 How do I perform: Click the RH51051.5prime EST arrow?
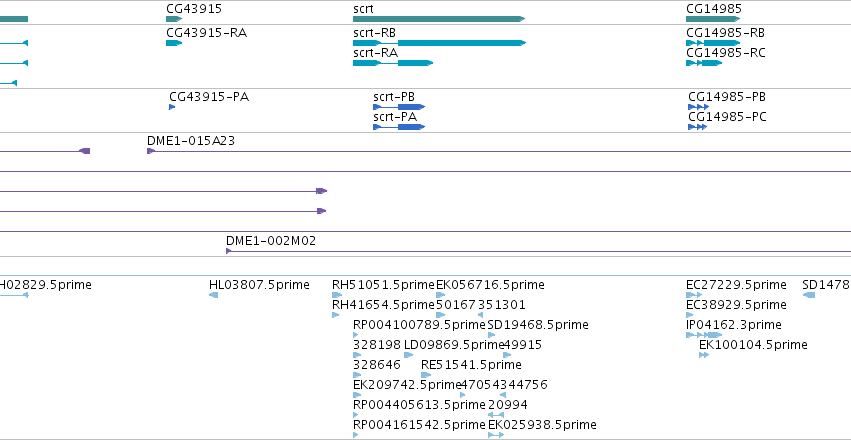[x=337, y=295]
